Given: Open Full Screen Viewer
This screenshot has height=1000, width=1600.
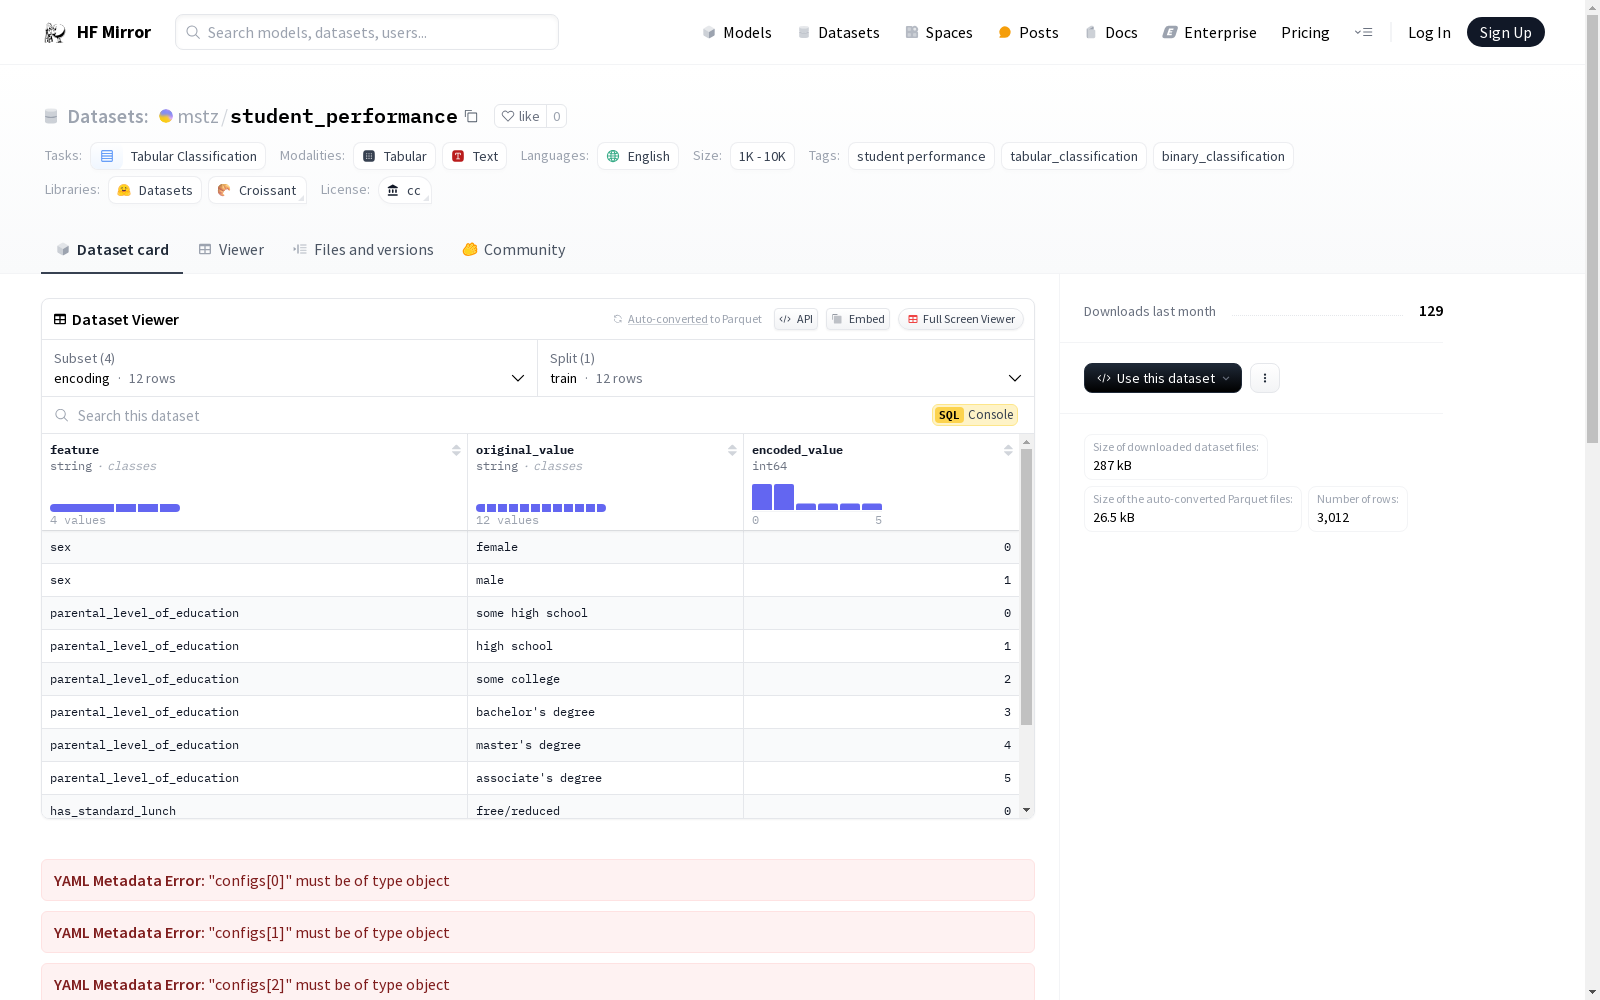Looking at the screenshot, I should click(x=961, y=319).
